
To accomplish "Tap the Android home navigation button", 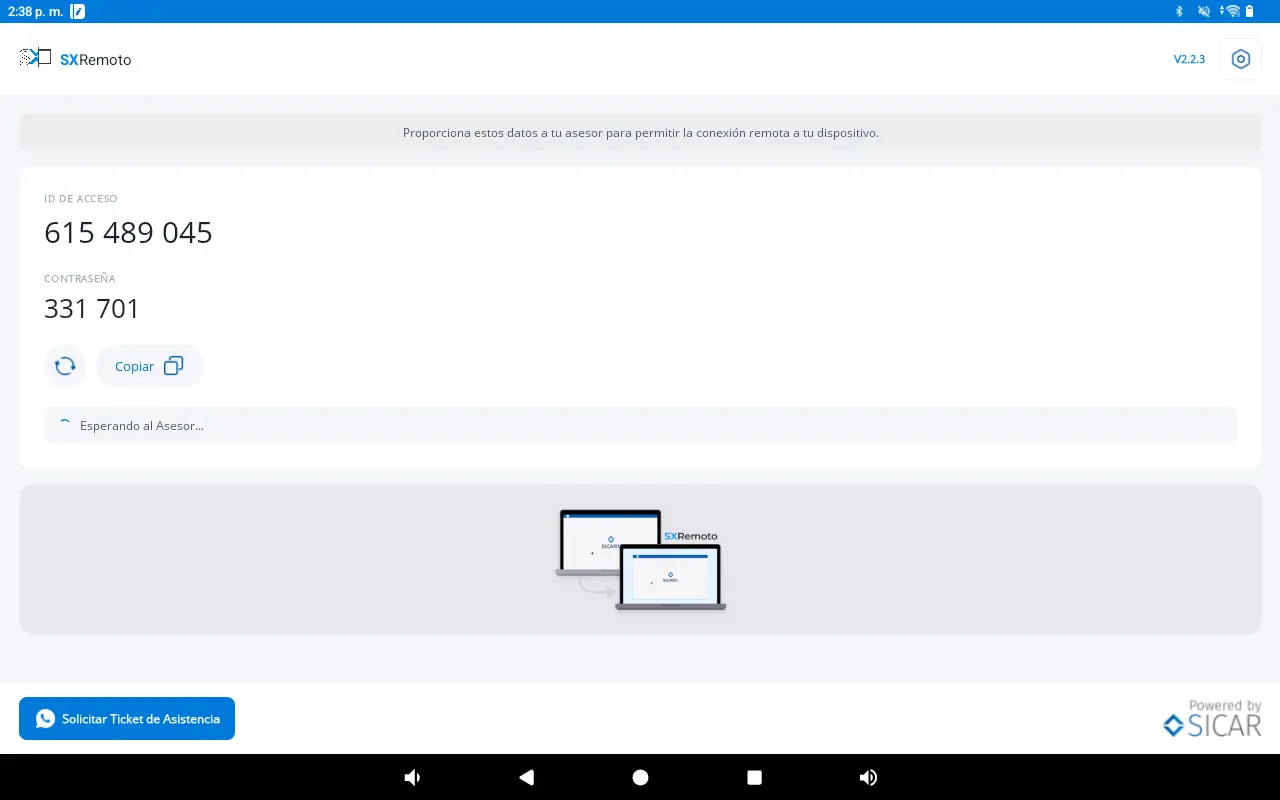I will pos(640,777).
